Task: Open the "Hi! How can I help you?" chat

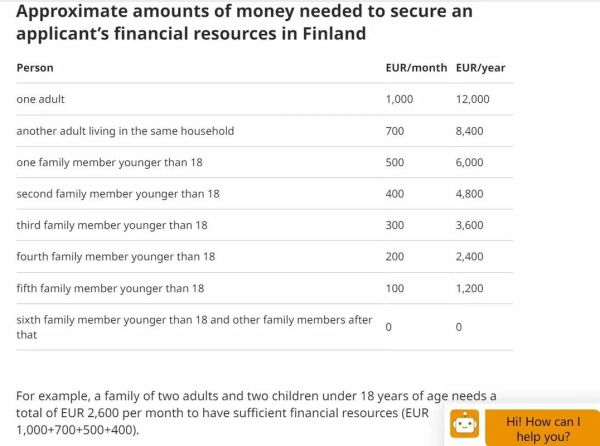Action: [x=542, y=428]
